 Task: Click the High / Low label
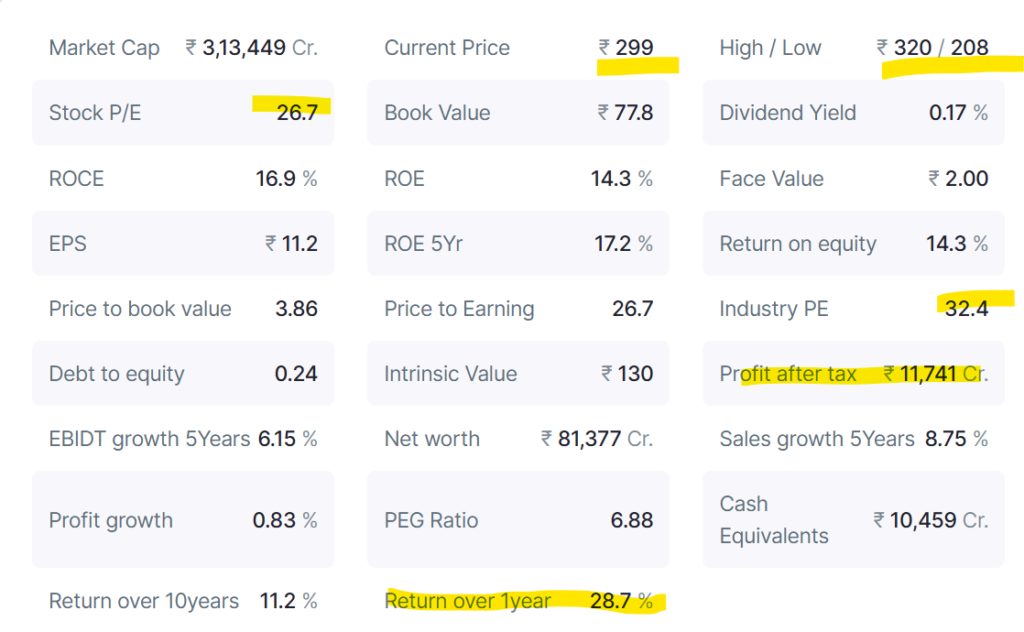[x=770, y=48]
